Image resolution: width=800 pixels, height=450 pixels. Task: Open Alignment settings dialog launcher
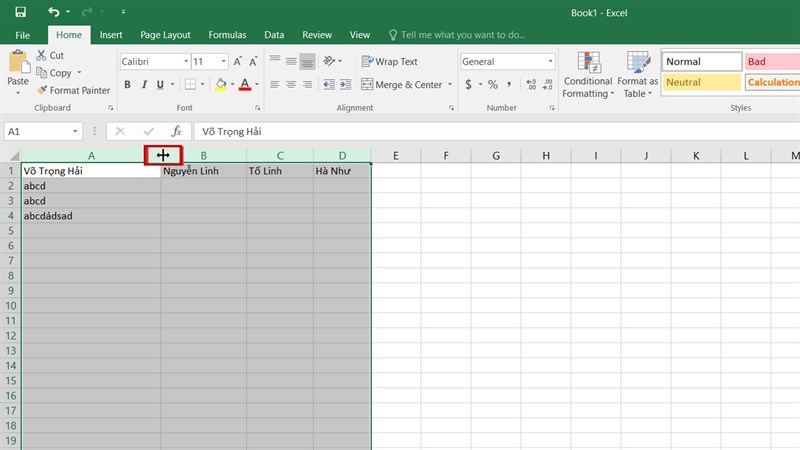pyautogui.click(x=451, y=108)
